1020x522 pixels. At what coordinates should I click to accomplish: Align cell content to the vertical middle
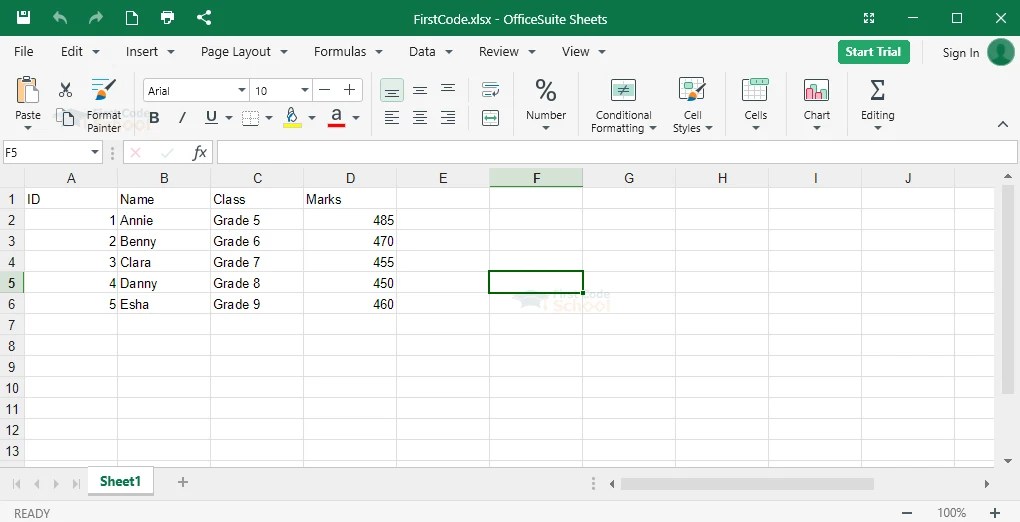pyautogui.click(x=420, y=90)
